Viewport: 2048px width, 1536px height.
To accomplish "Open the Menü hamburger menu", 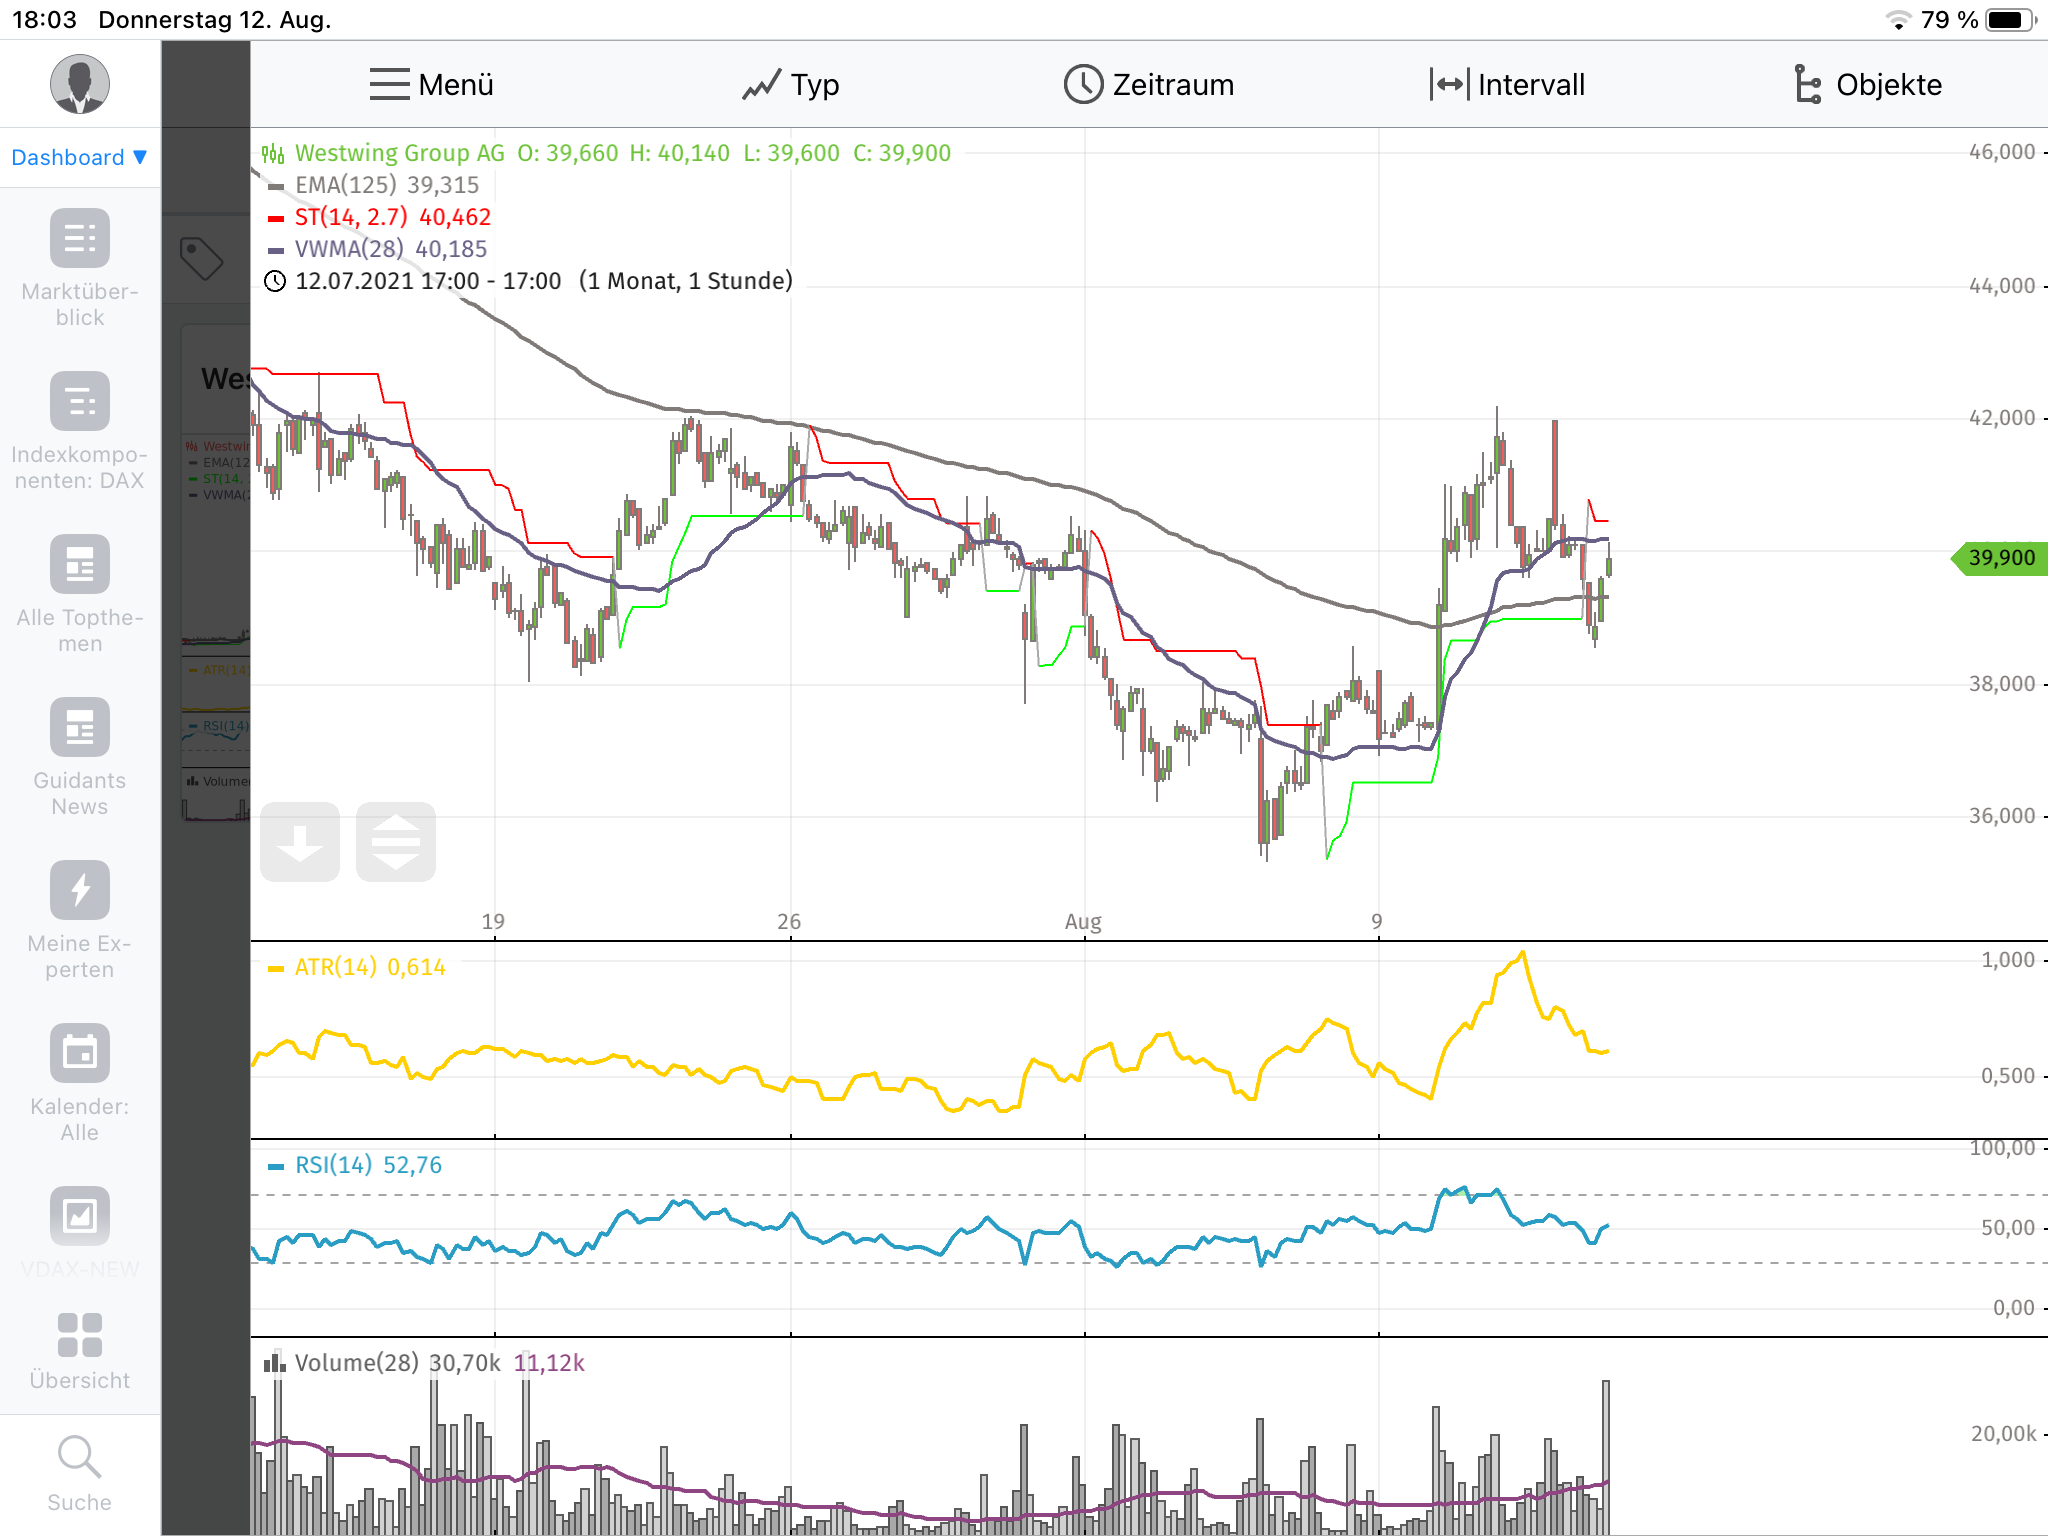I will click(x=431, y=85).
